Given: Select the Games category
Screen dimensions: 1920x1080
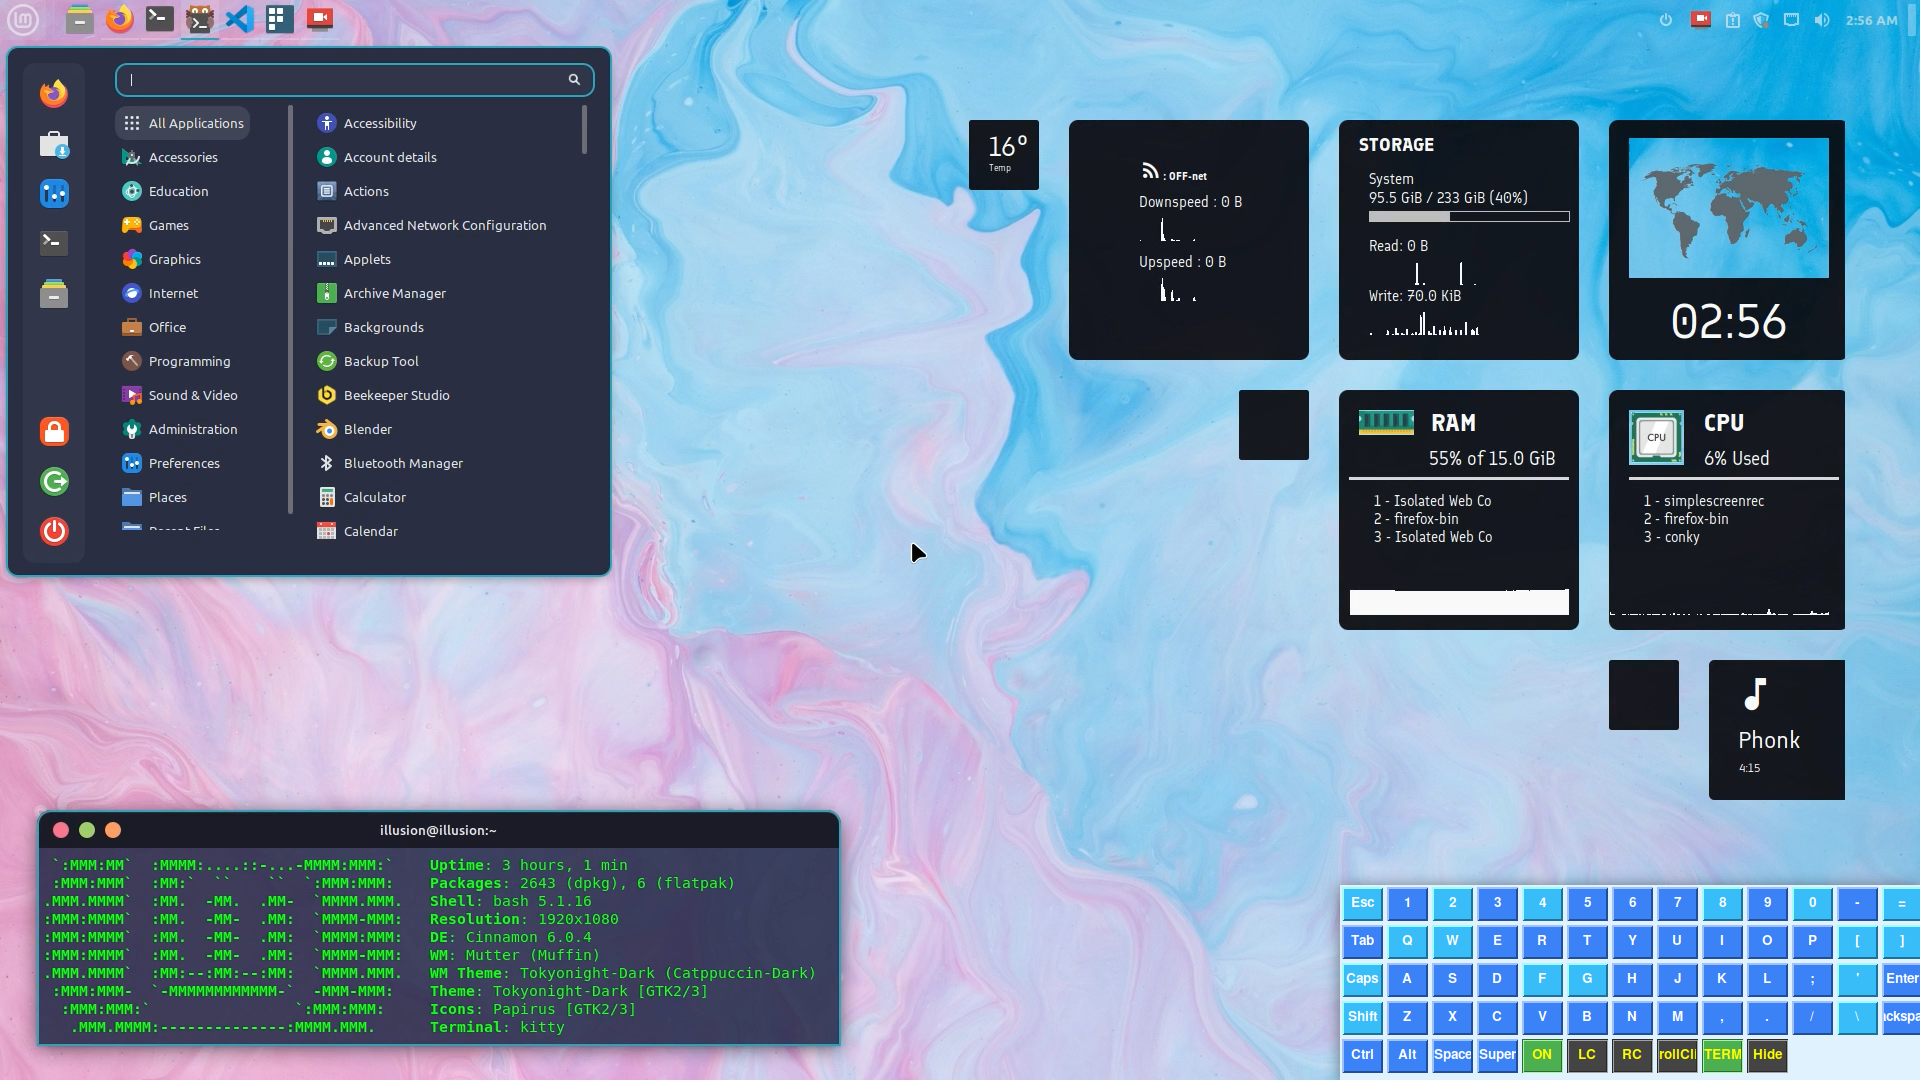Looking at the screenshot, I should coord(183,225).
